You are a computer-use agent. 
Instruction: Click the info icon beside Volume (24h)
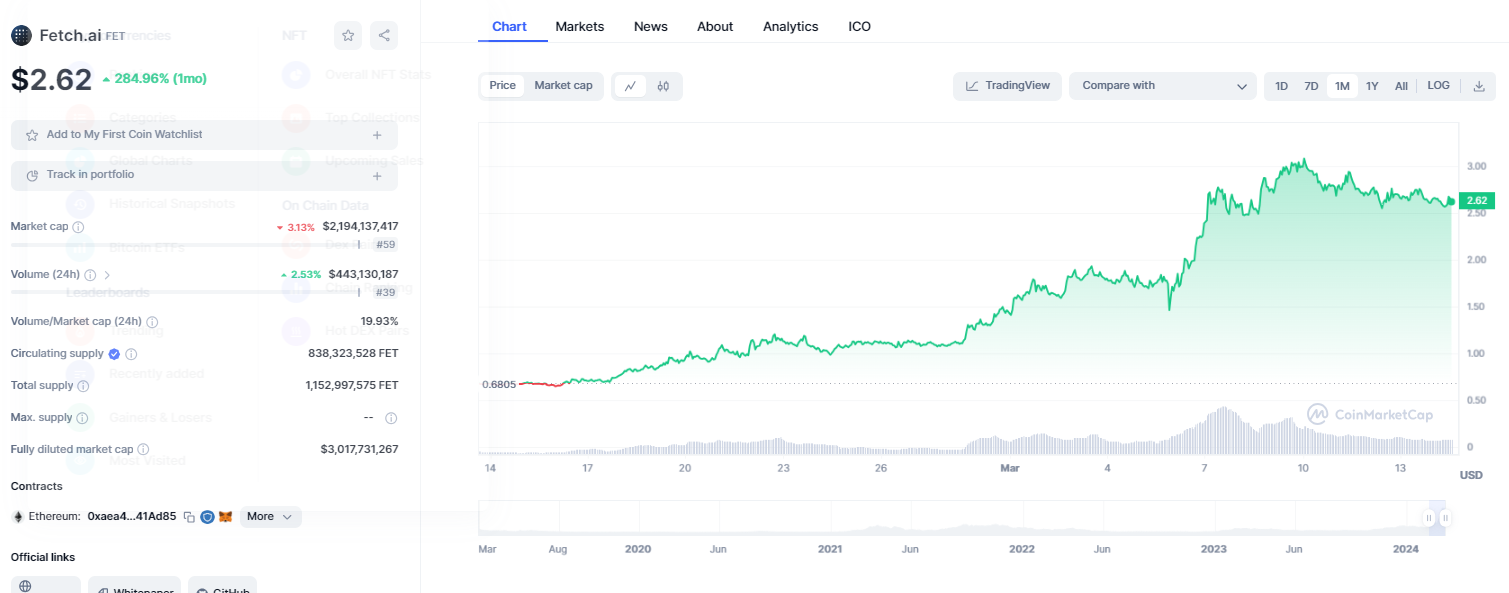point(90,274)
